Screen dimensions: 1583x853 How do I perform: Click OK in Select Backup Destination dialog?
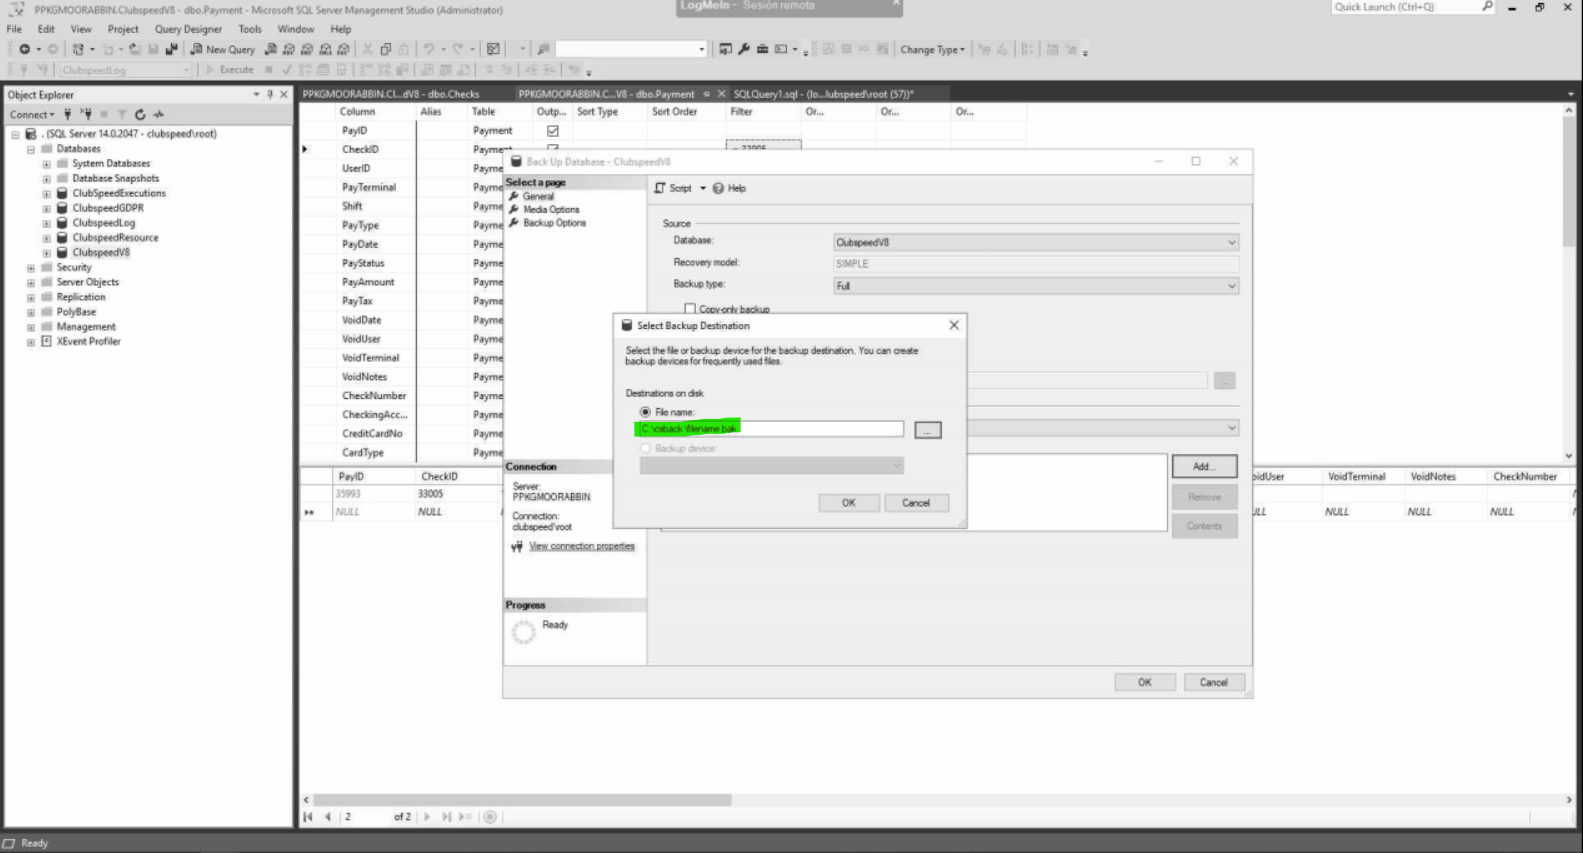point(848,503)
